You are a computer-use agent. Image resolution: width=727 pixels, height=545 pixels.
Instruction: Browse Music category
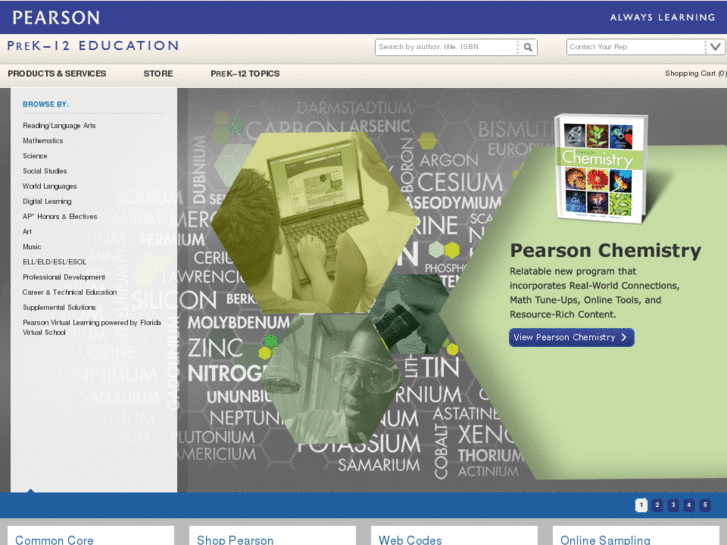coord(32,247)
